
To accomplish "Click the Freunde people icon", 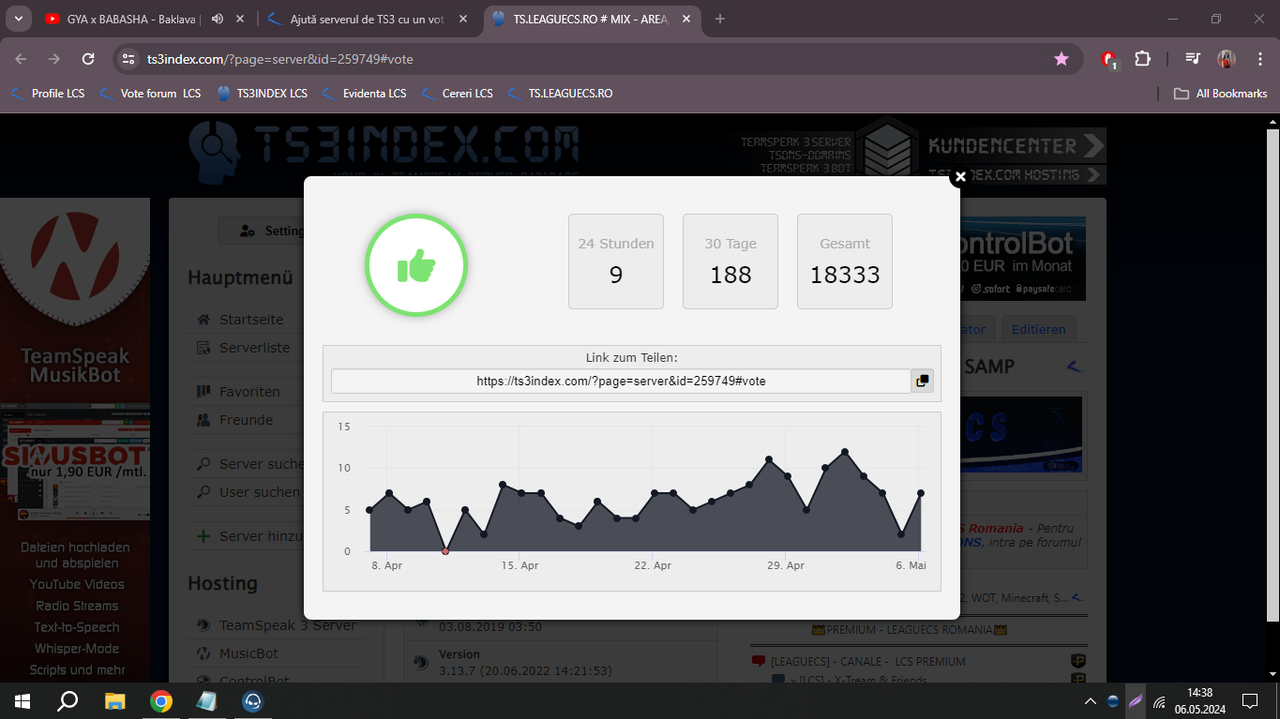I will pyautogui.click(x=204, y=420).
